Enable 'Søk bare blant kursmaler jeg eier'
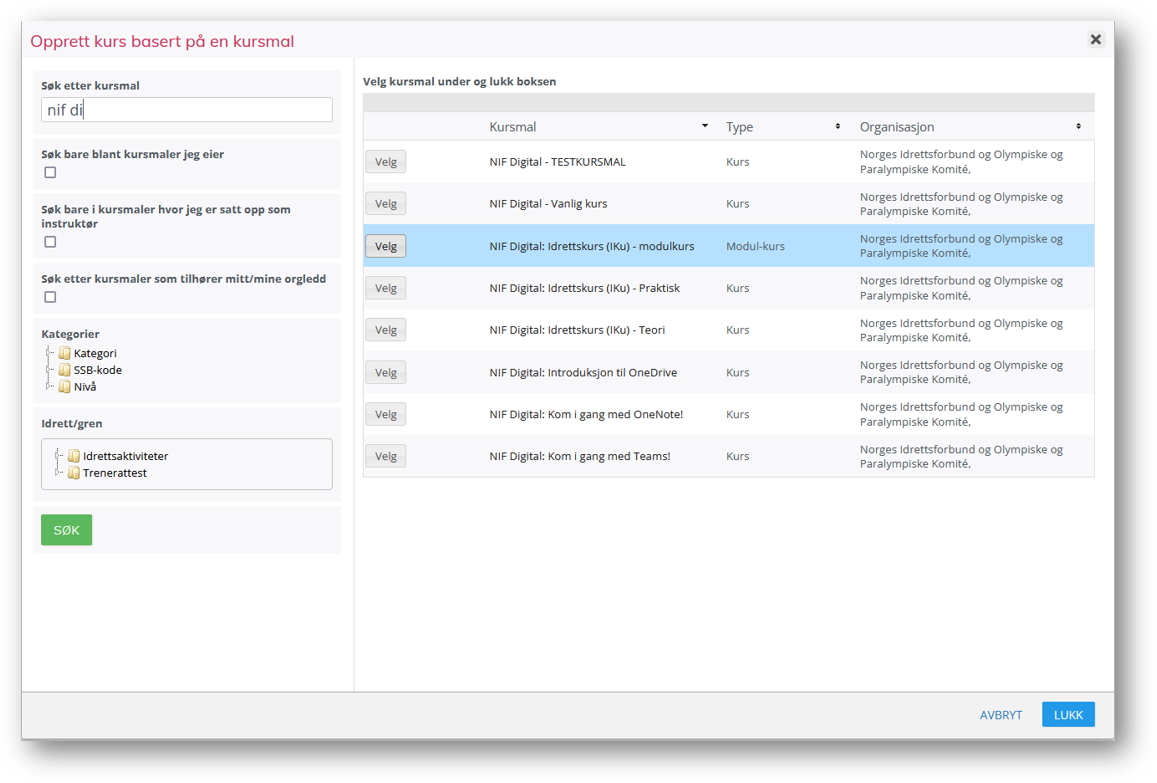The width and height of the screenshot is (1157, 783). click(x=50, y=172)
